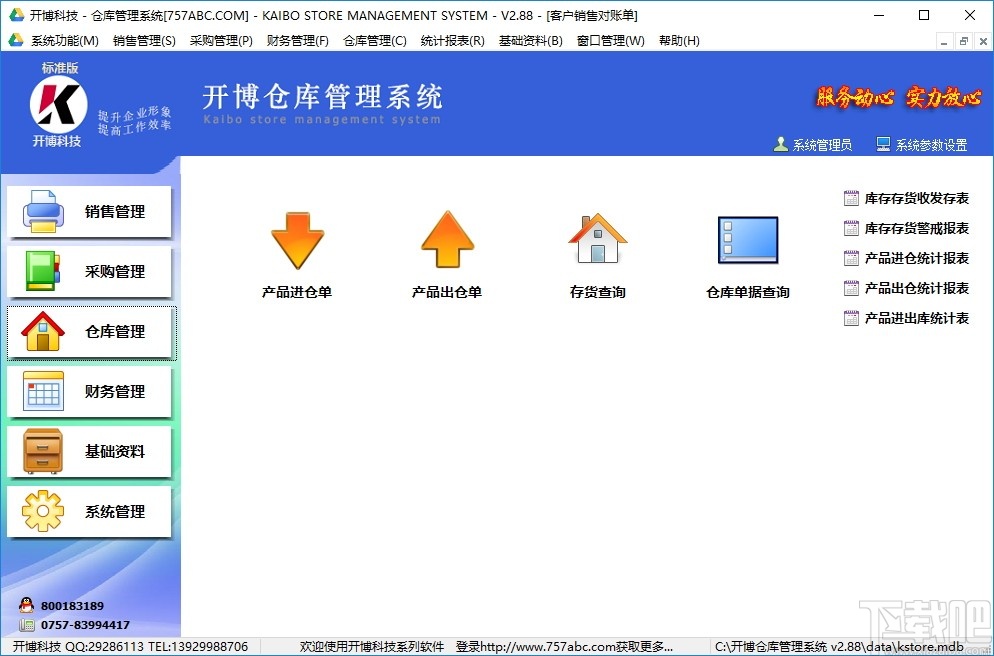Open 系统参数设置 system parameter settings
This screenshot has width=994, height=656.
click(926, 143)
